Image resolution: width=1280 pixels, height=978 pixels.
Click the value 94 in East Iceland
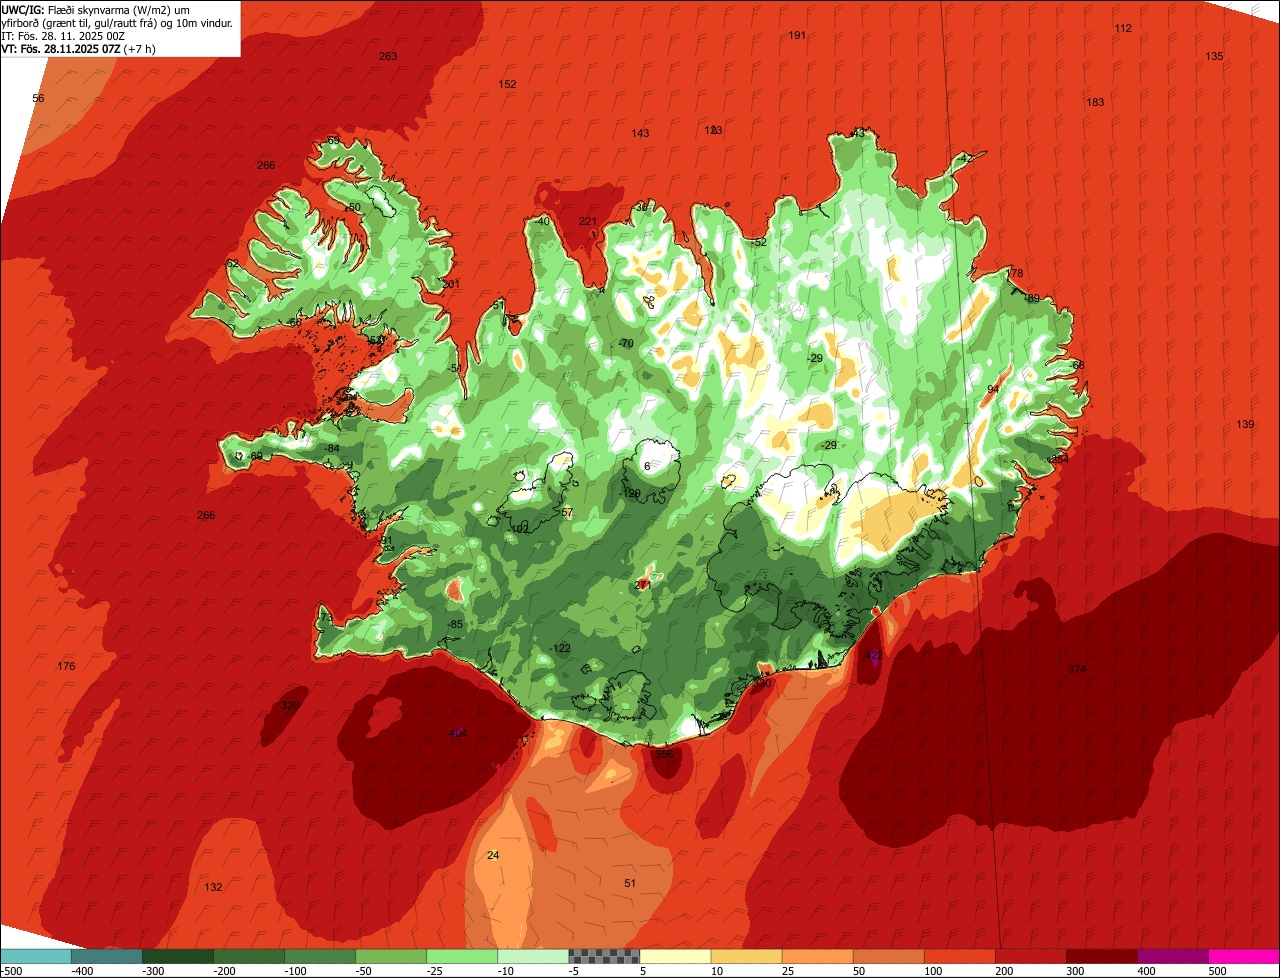click(993, 389)
